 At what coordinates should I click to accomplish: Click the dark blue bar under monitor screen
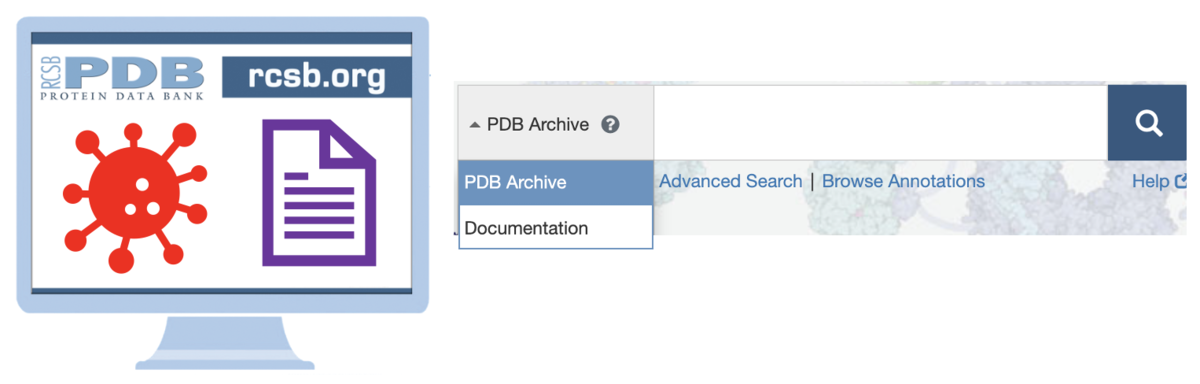click(x=222, y=291)
